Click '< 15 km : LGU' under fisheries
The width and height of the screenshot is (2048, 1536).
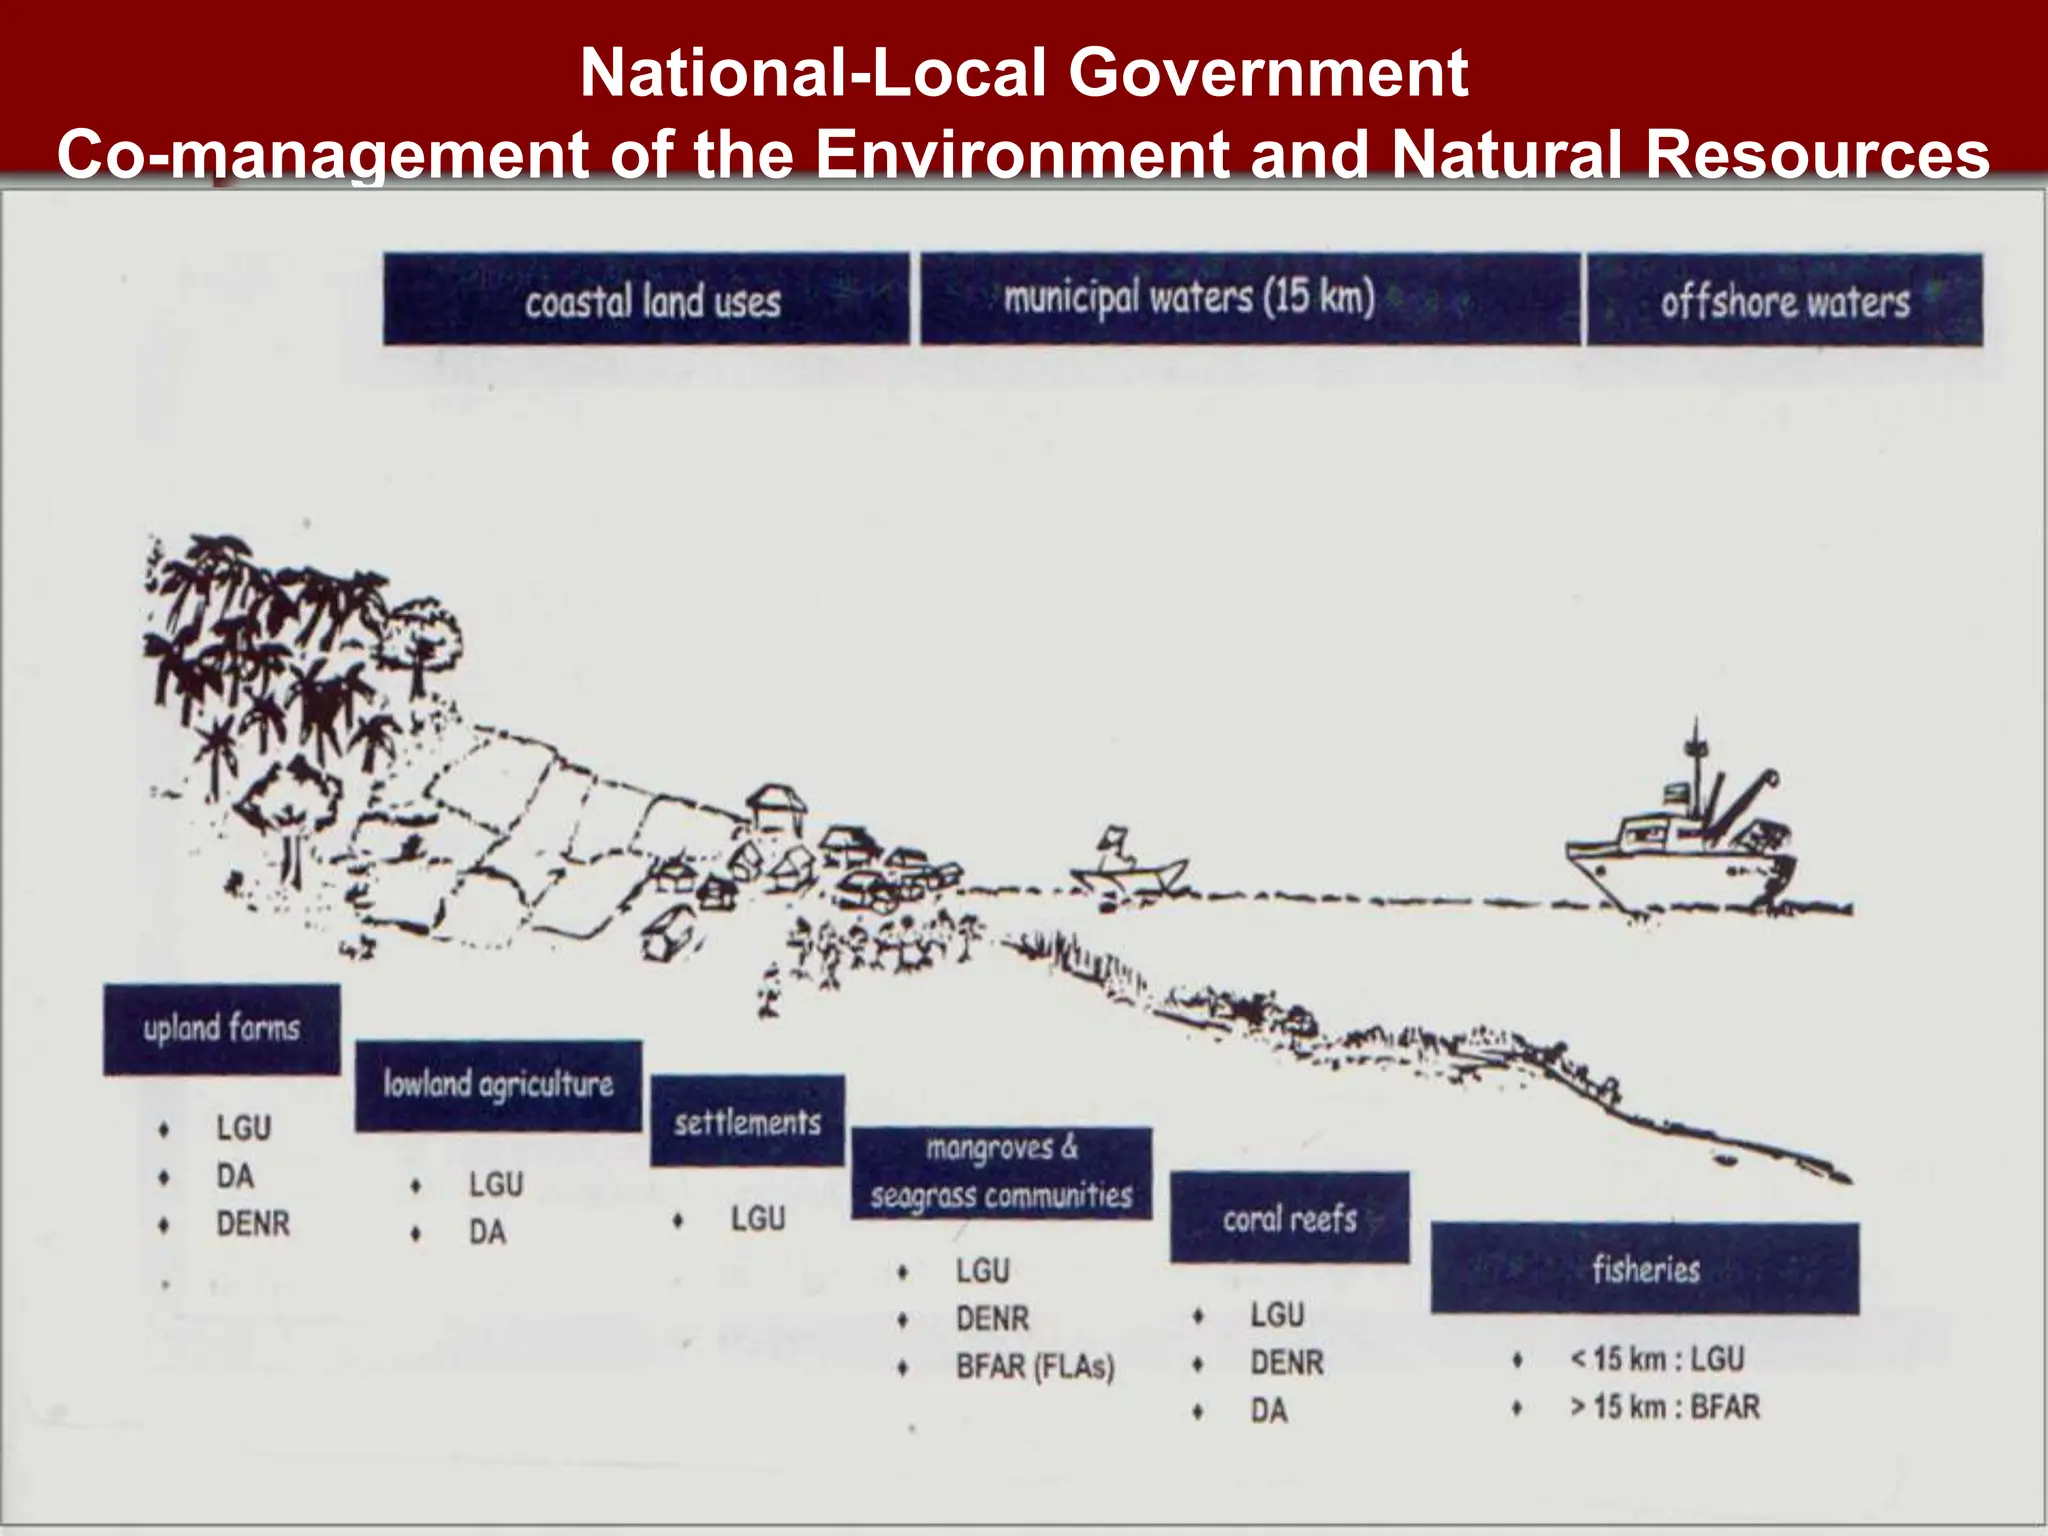(1657, 1359)
